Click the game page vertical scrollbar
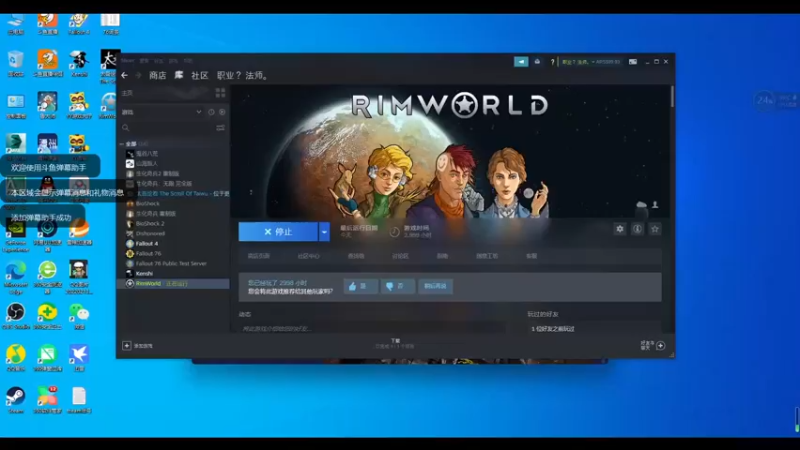 [672, 96]
